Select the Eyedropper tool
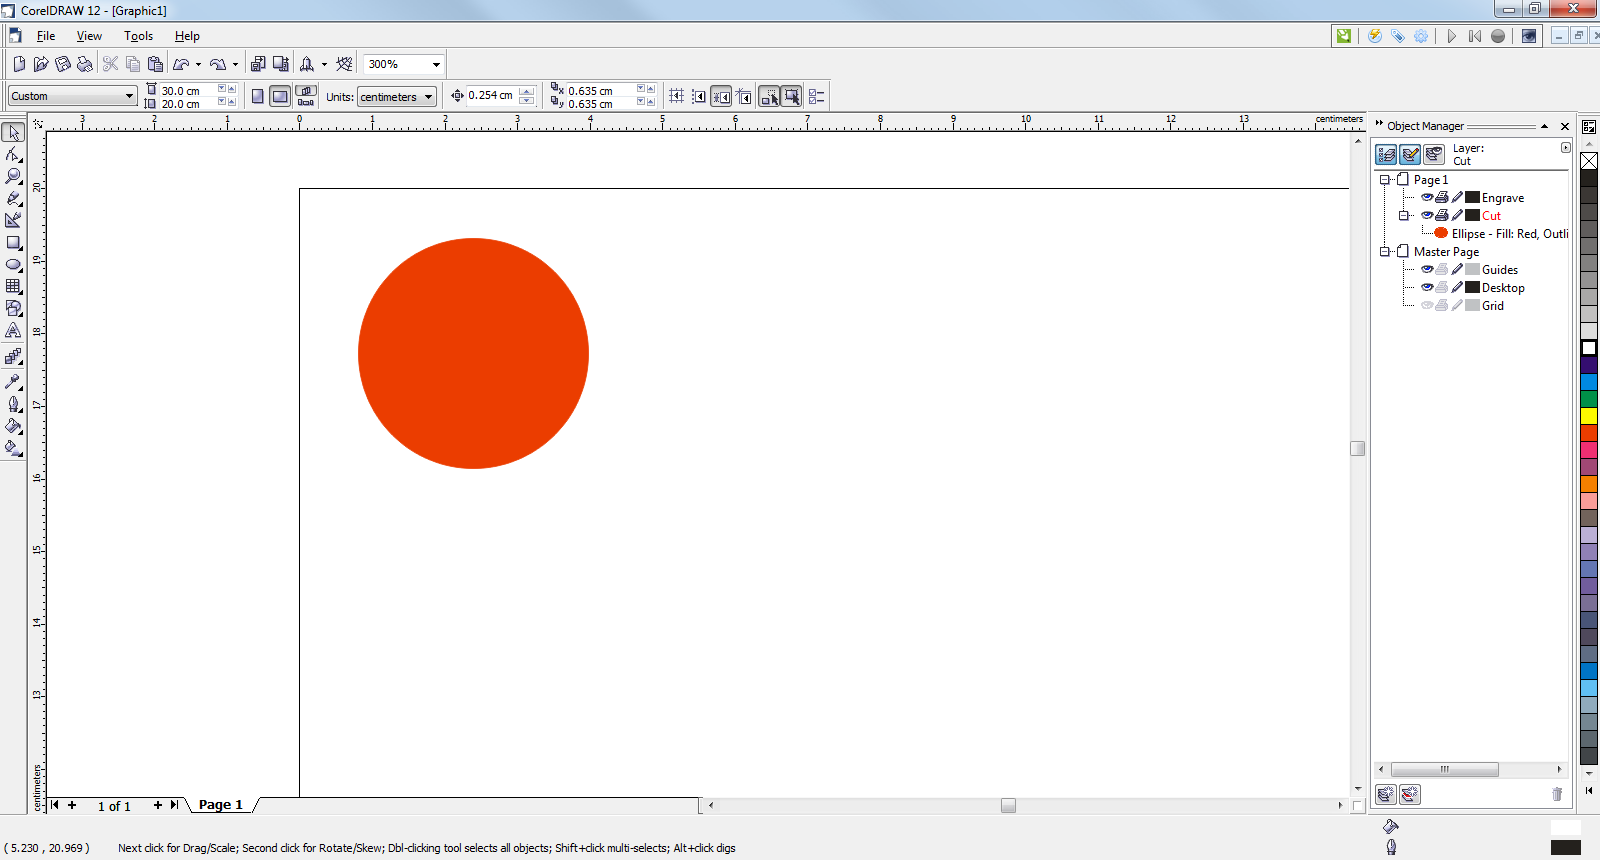1600x860 pixels. coord(13,381)
